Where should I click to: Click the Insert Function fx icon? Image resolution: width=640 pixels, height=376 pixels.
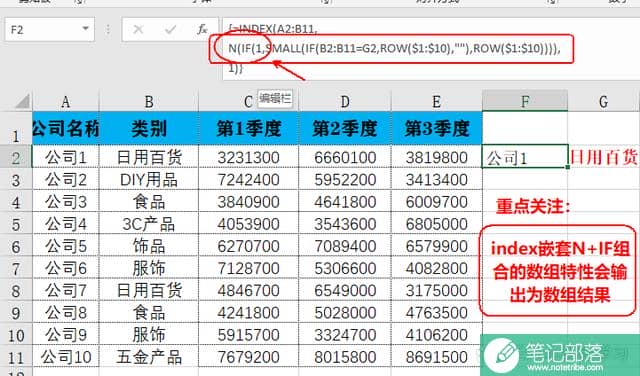202,29
